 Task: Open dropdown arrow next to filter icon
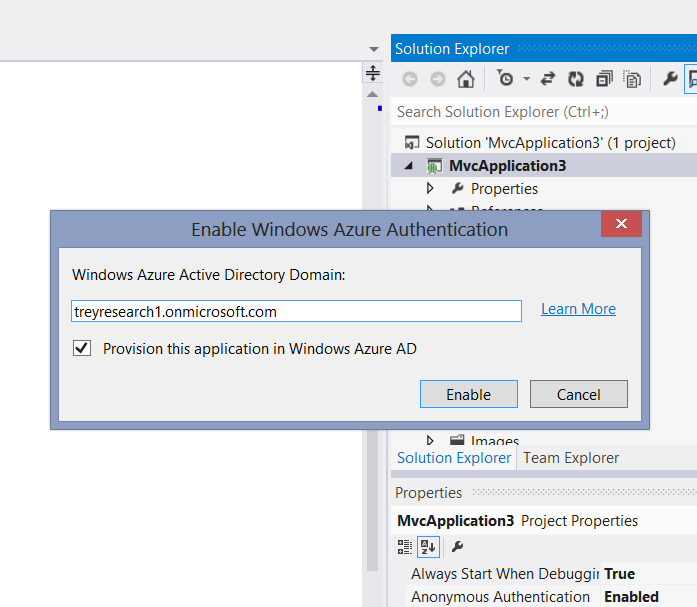527,79
